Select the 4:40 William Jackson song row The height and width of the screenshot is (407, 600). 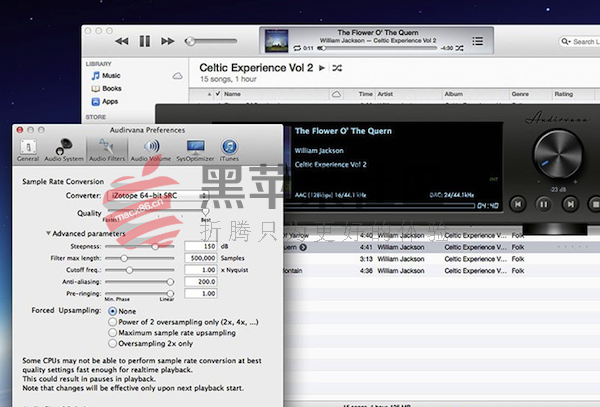tap(442, 236)
